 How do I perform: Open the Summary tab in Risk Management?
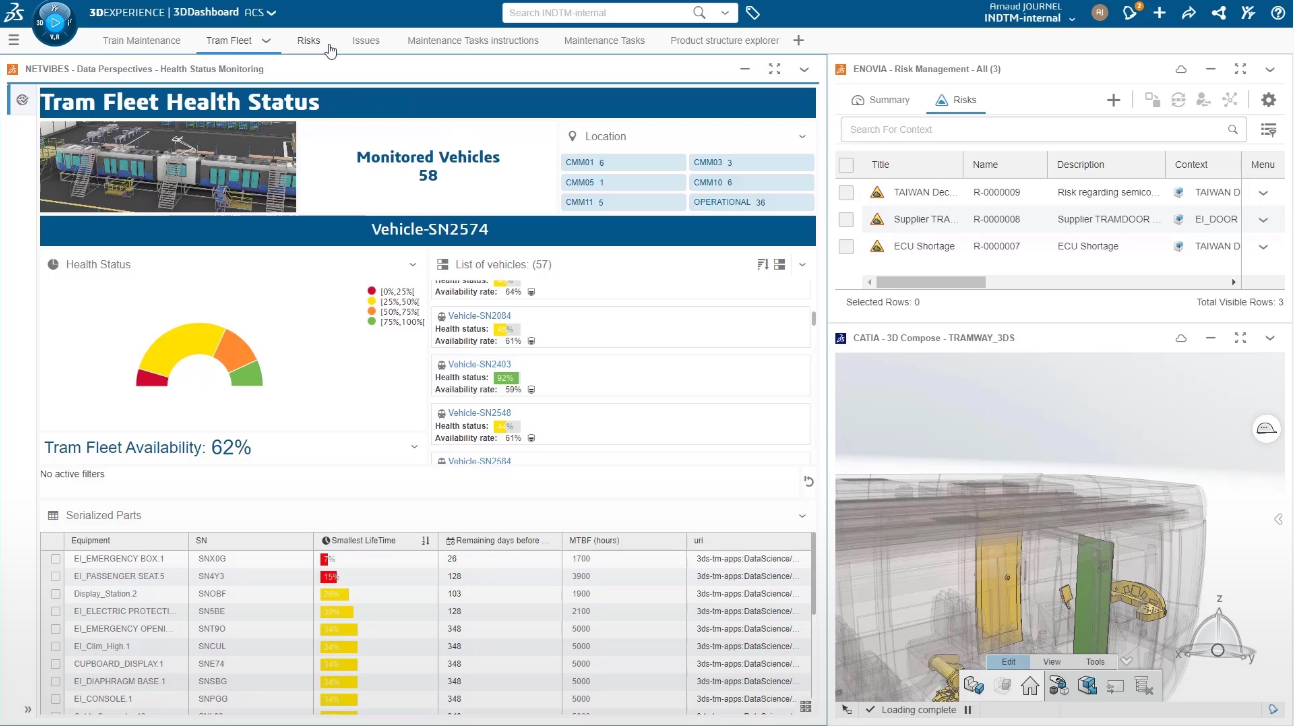tap(880, 100)
